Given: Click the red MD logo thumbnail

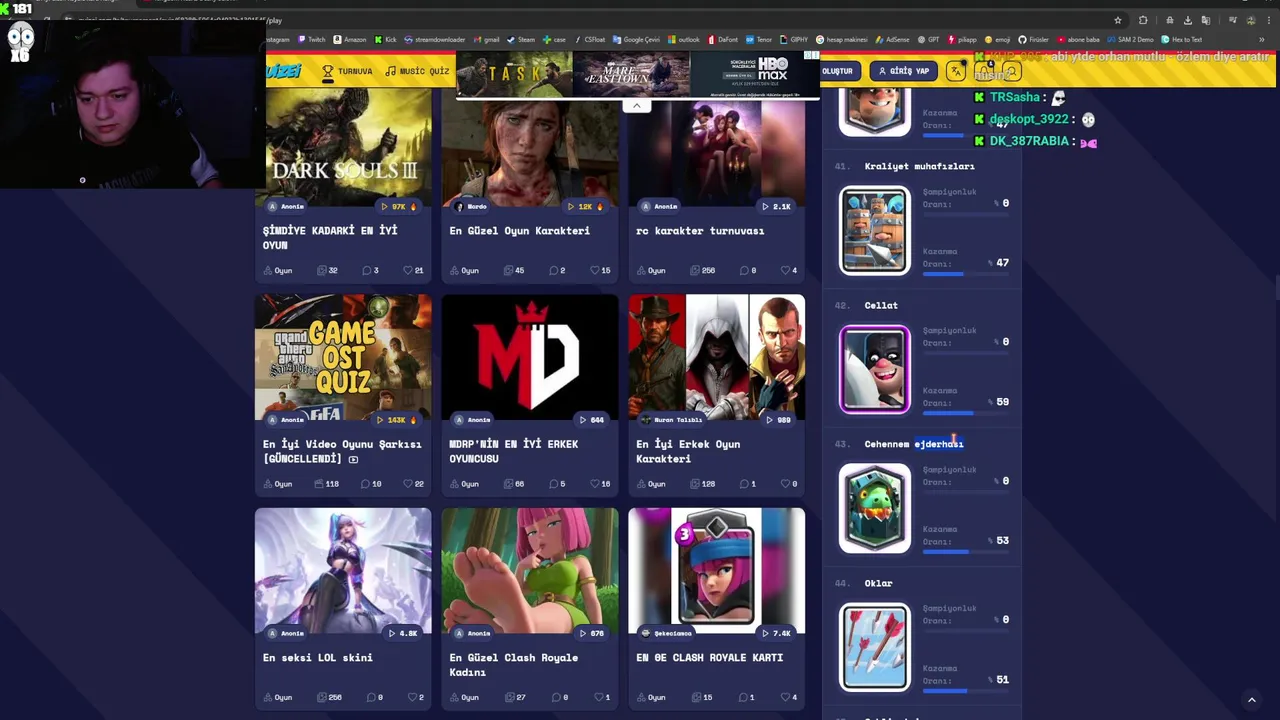Looking at the screenshot, I should (x=530, y=356).
